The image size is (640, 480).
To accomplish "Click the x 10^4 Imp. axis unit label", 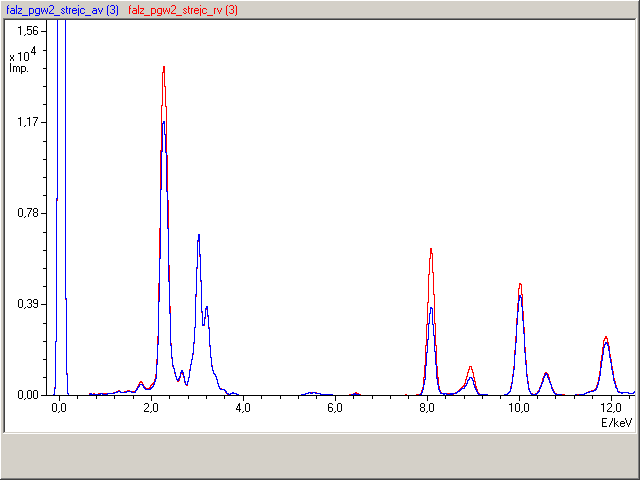I will click(x=22, y=60).
